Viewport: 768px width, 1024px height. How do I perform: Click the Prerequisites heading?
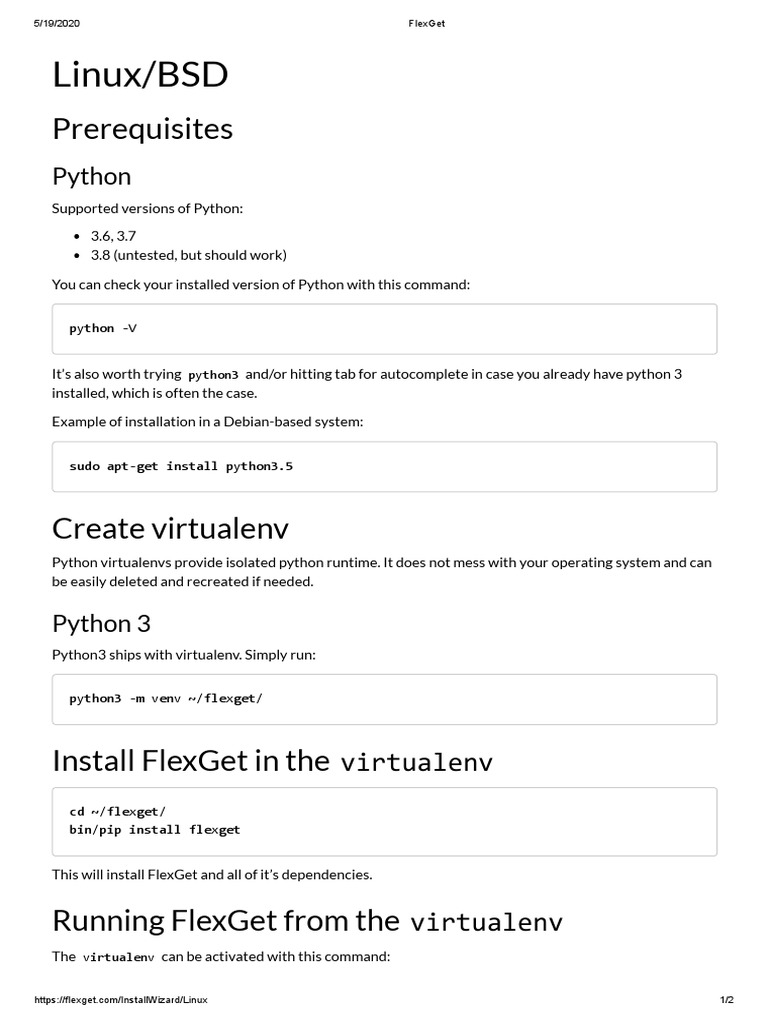[x=142, y=129]
